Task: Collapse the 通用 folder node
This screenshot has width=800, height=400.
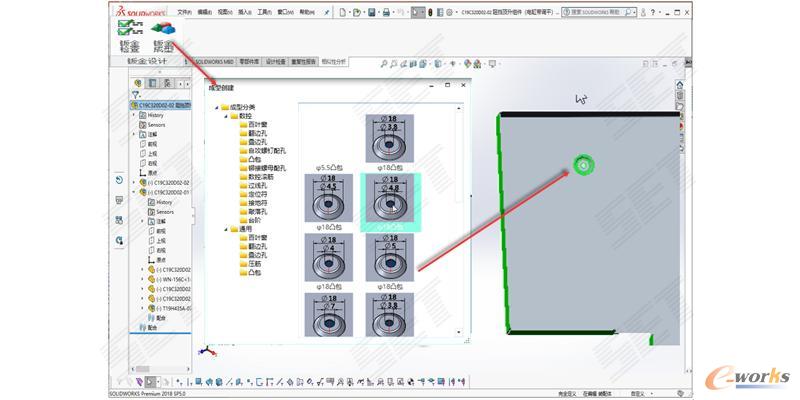Action: tap(226, 229)
